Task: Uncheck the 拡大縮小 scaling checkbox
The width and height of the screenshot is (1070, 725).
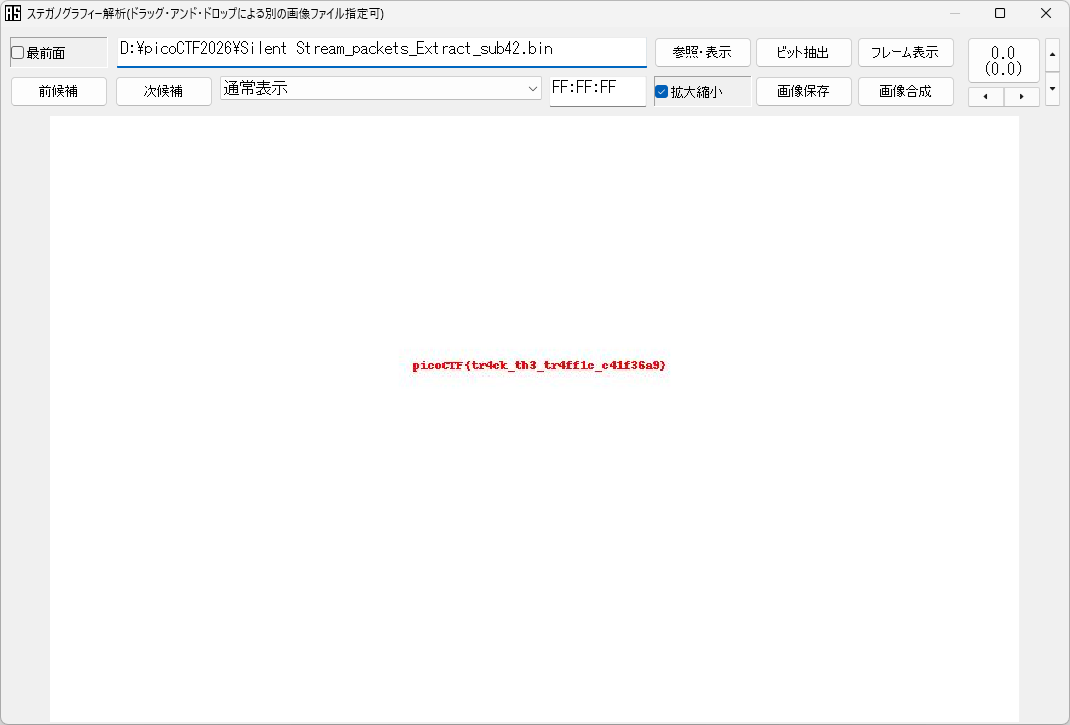Action: [661, 92]
